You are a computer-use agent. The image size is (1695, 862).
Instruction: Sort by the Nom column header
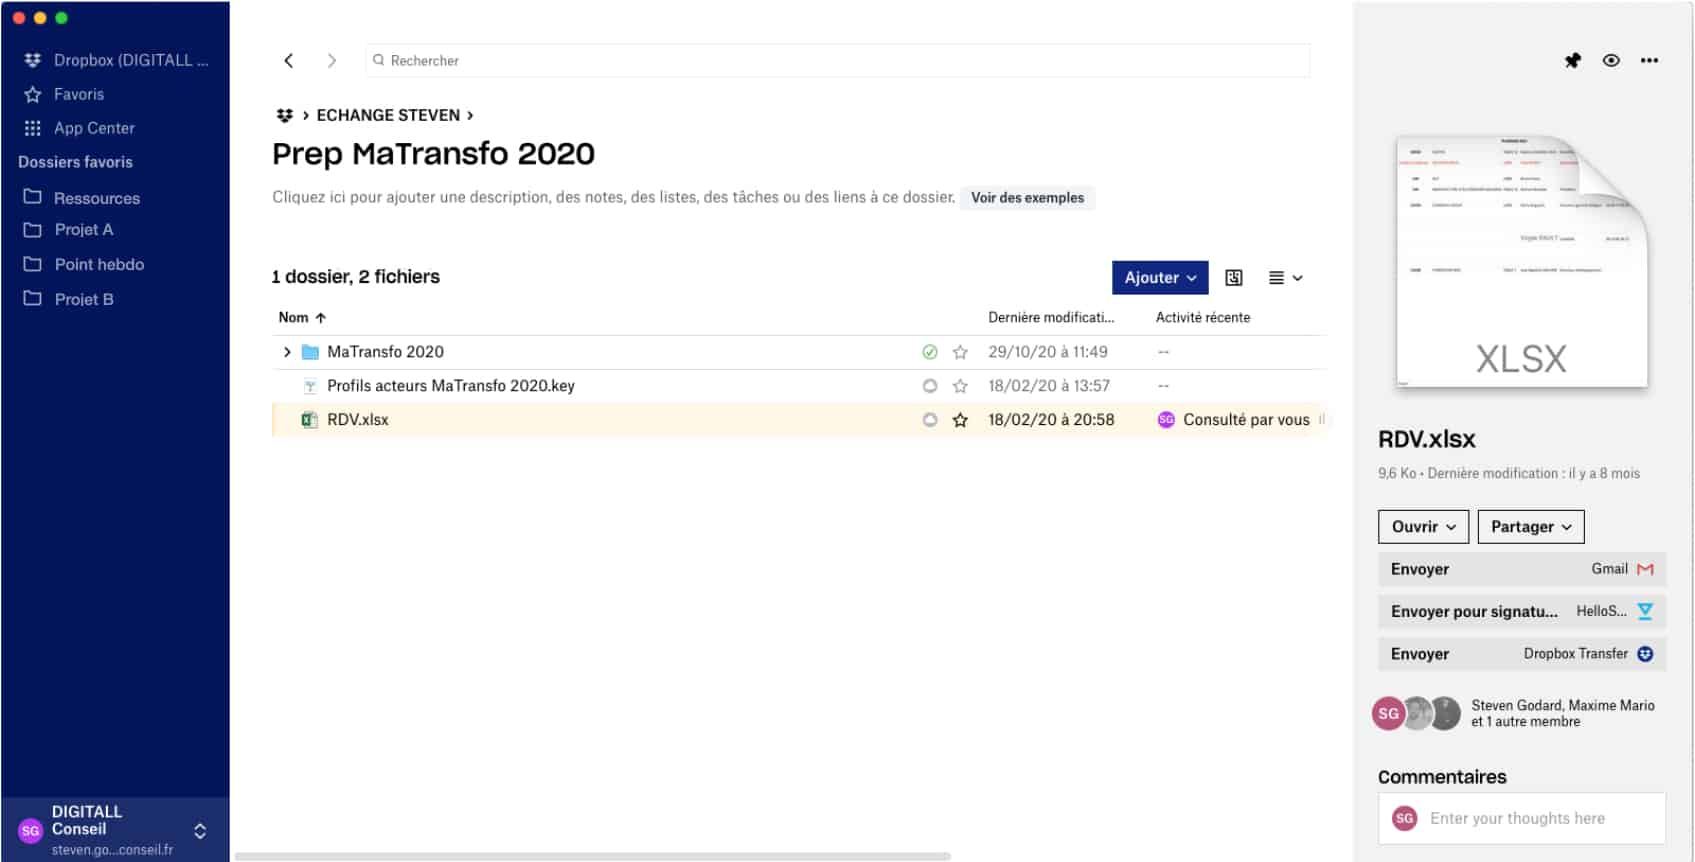pos(302,317)
